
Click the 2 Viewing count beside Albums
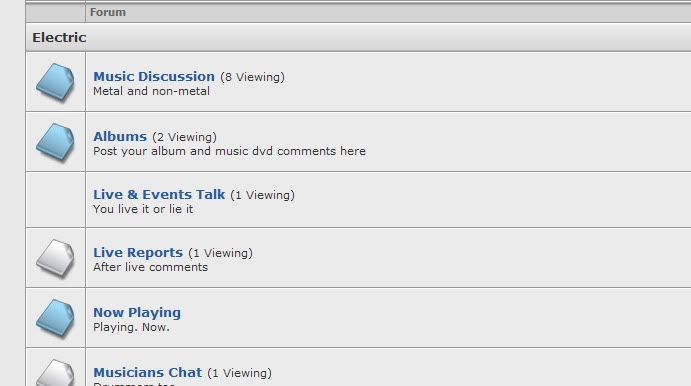tap(185, 137)
